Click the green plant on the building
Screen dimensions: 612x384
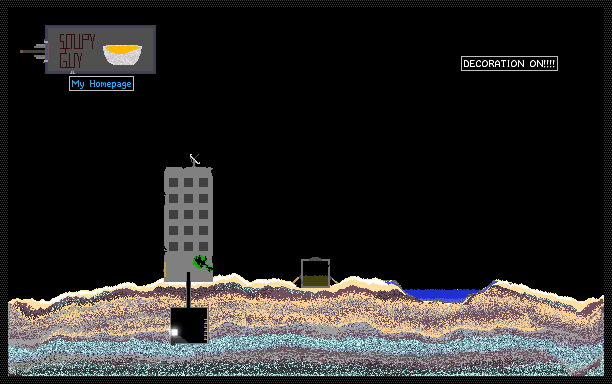click(203, 263)
